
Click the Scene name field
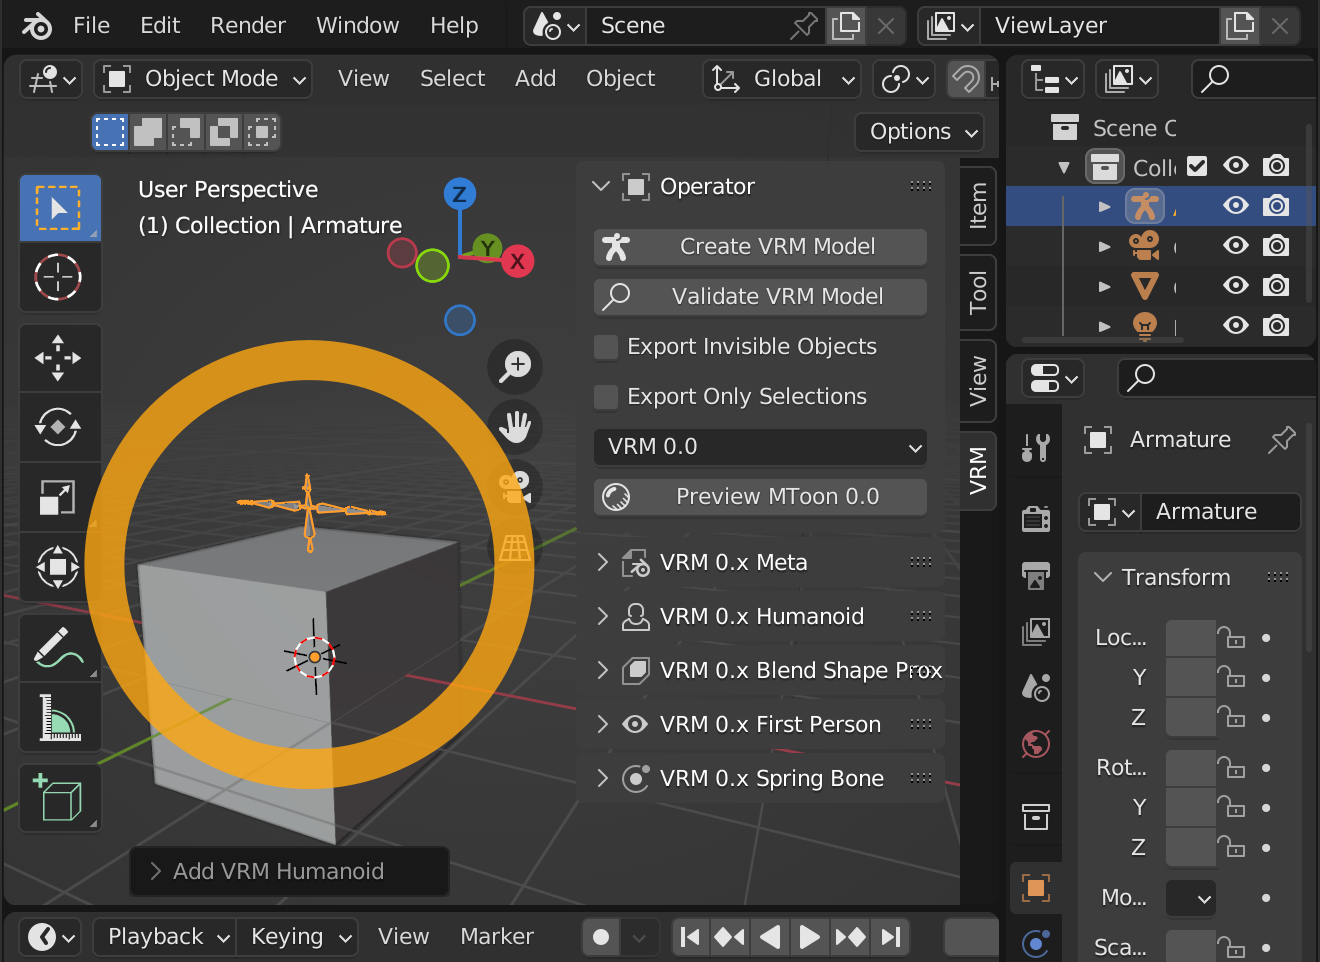705,26
